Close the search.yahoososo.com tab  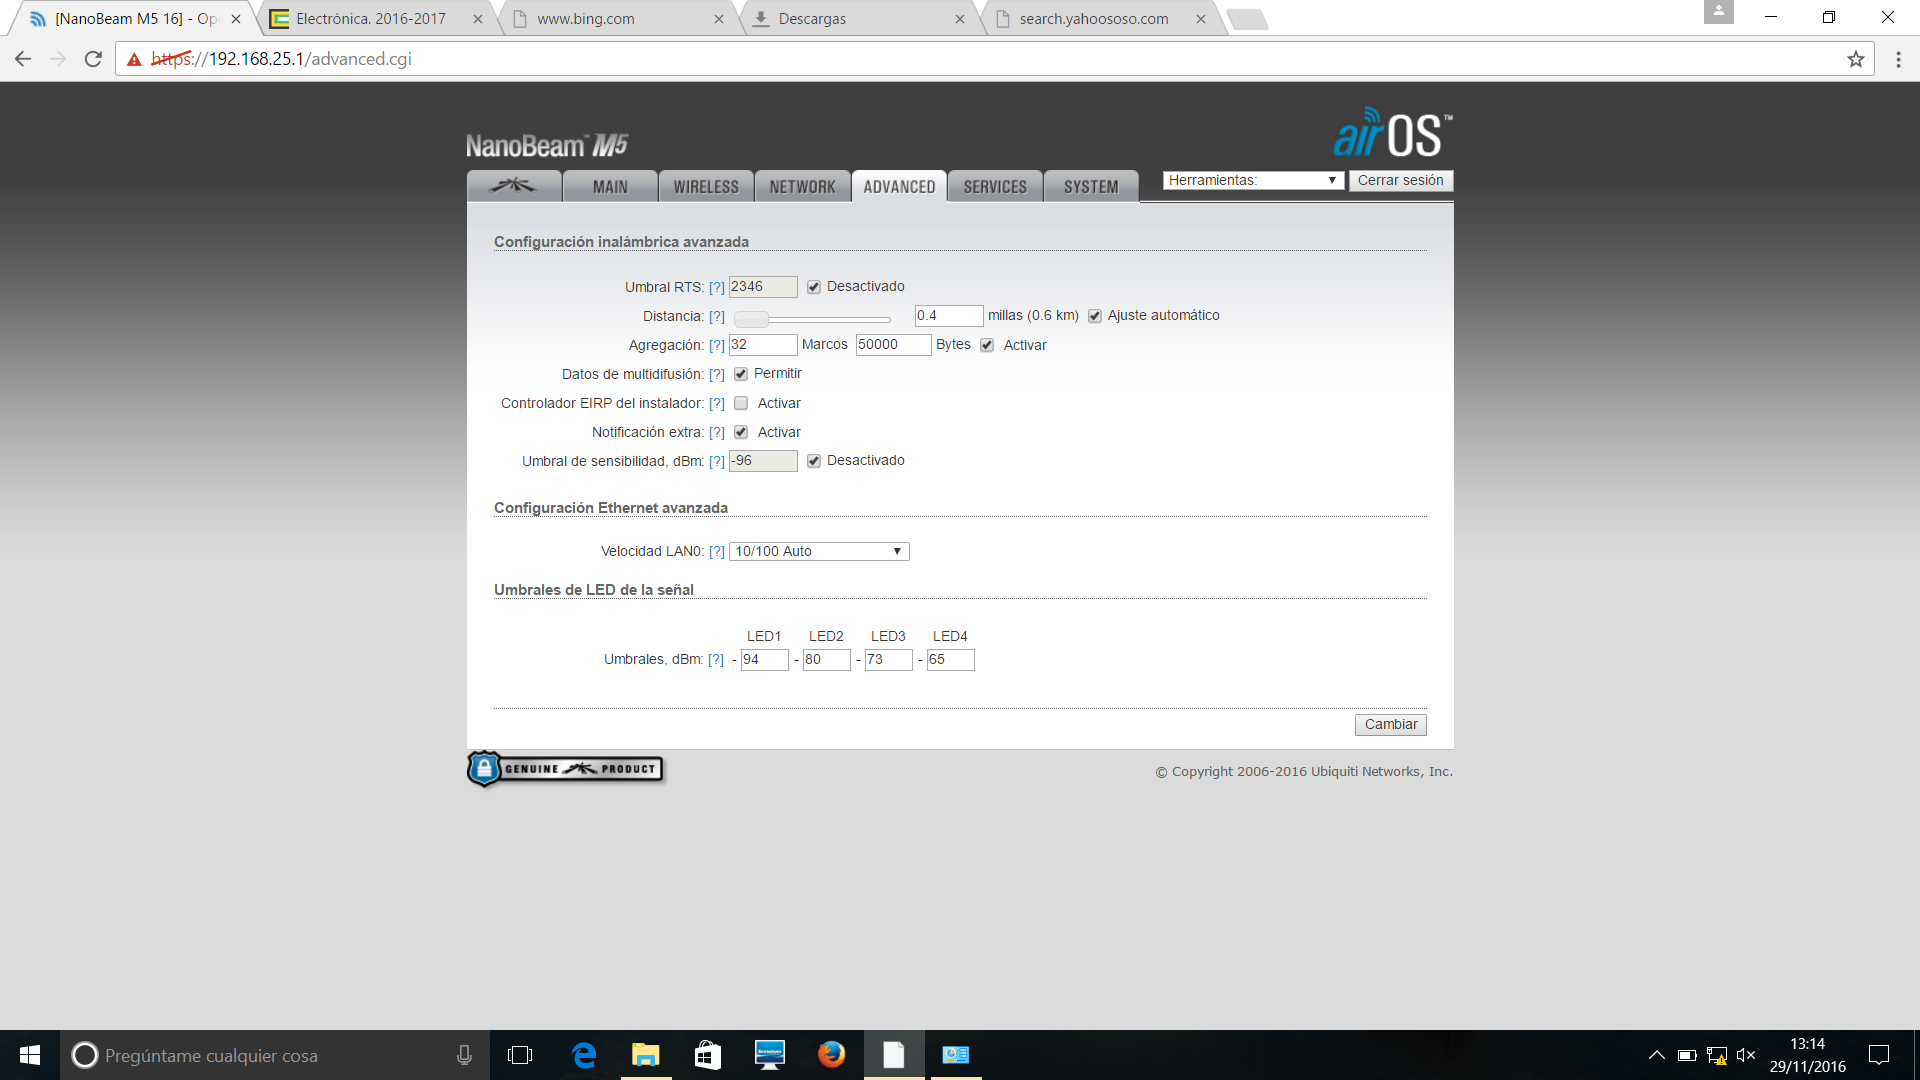pyautogui.click(x=1200, y=19)
